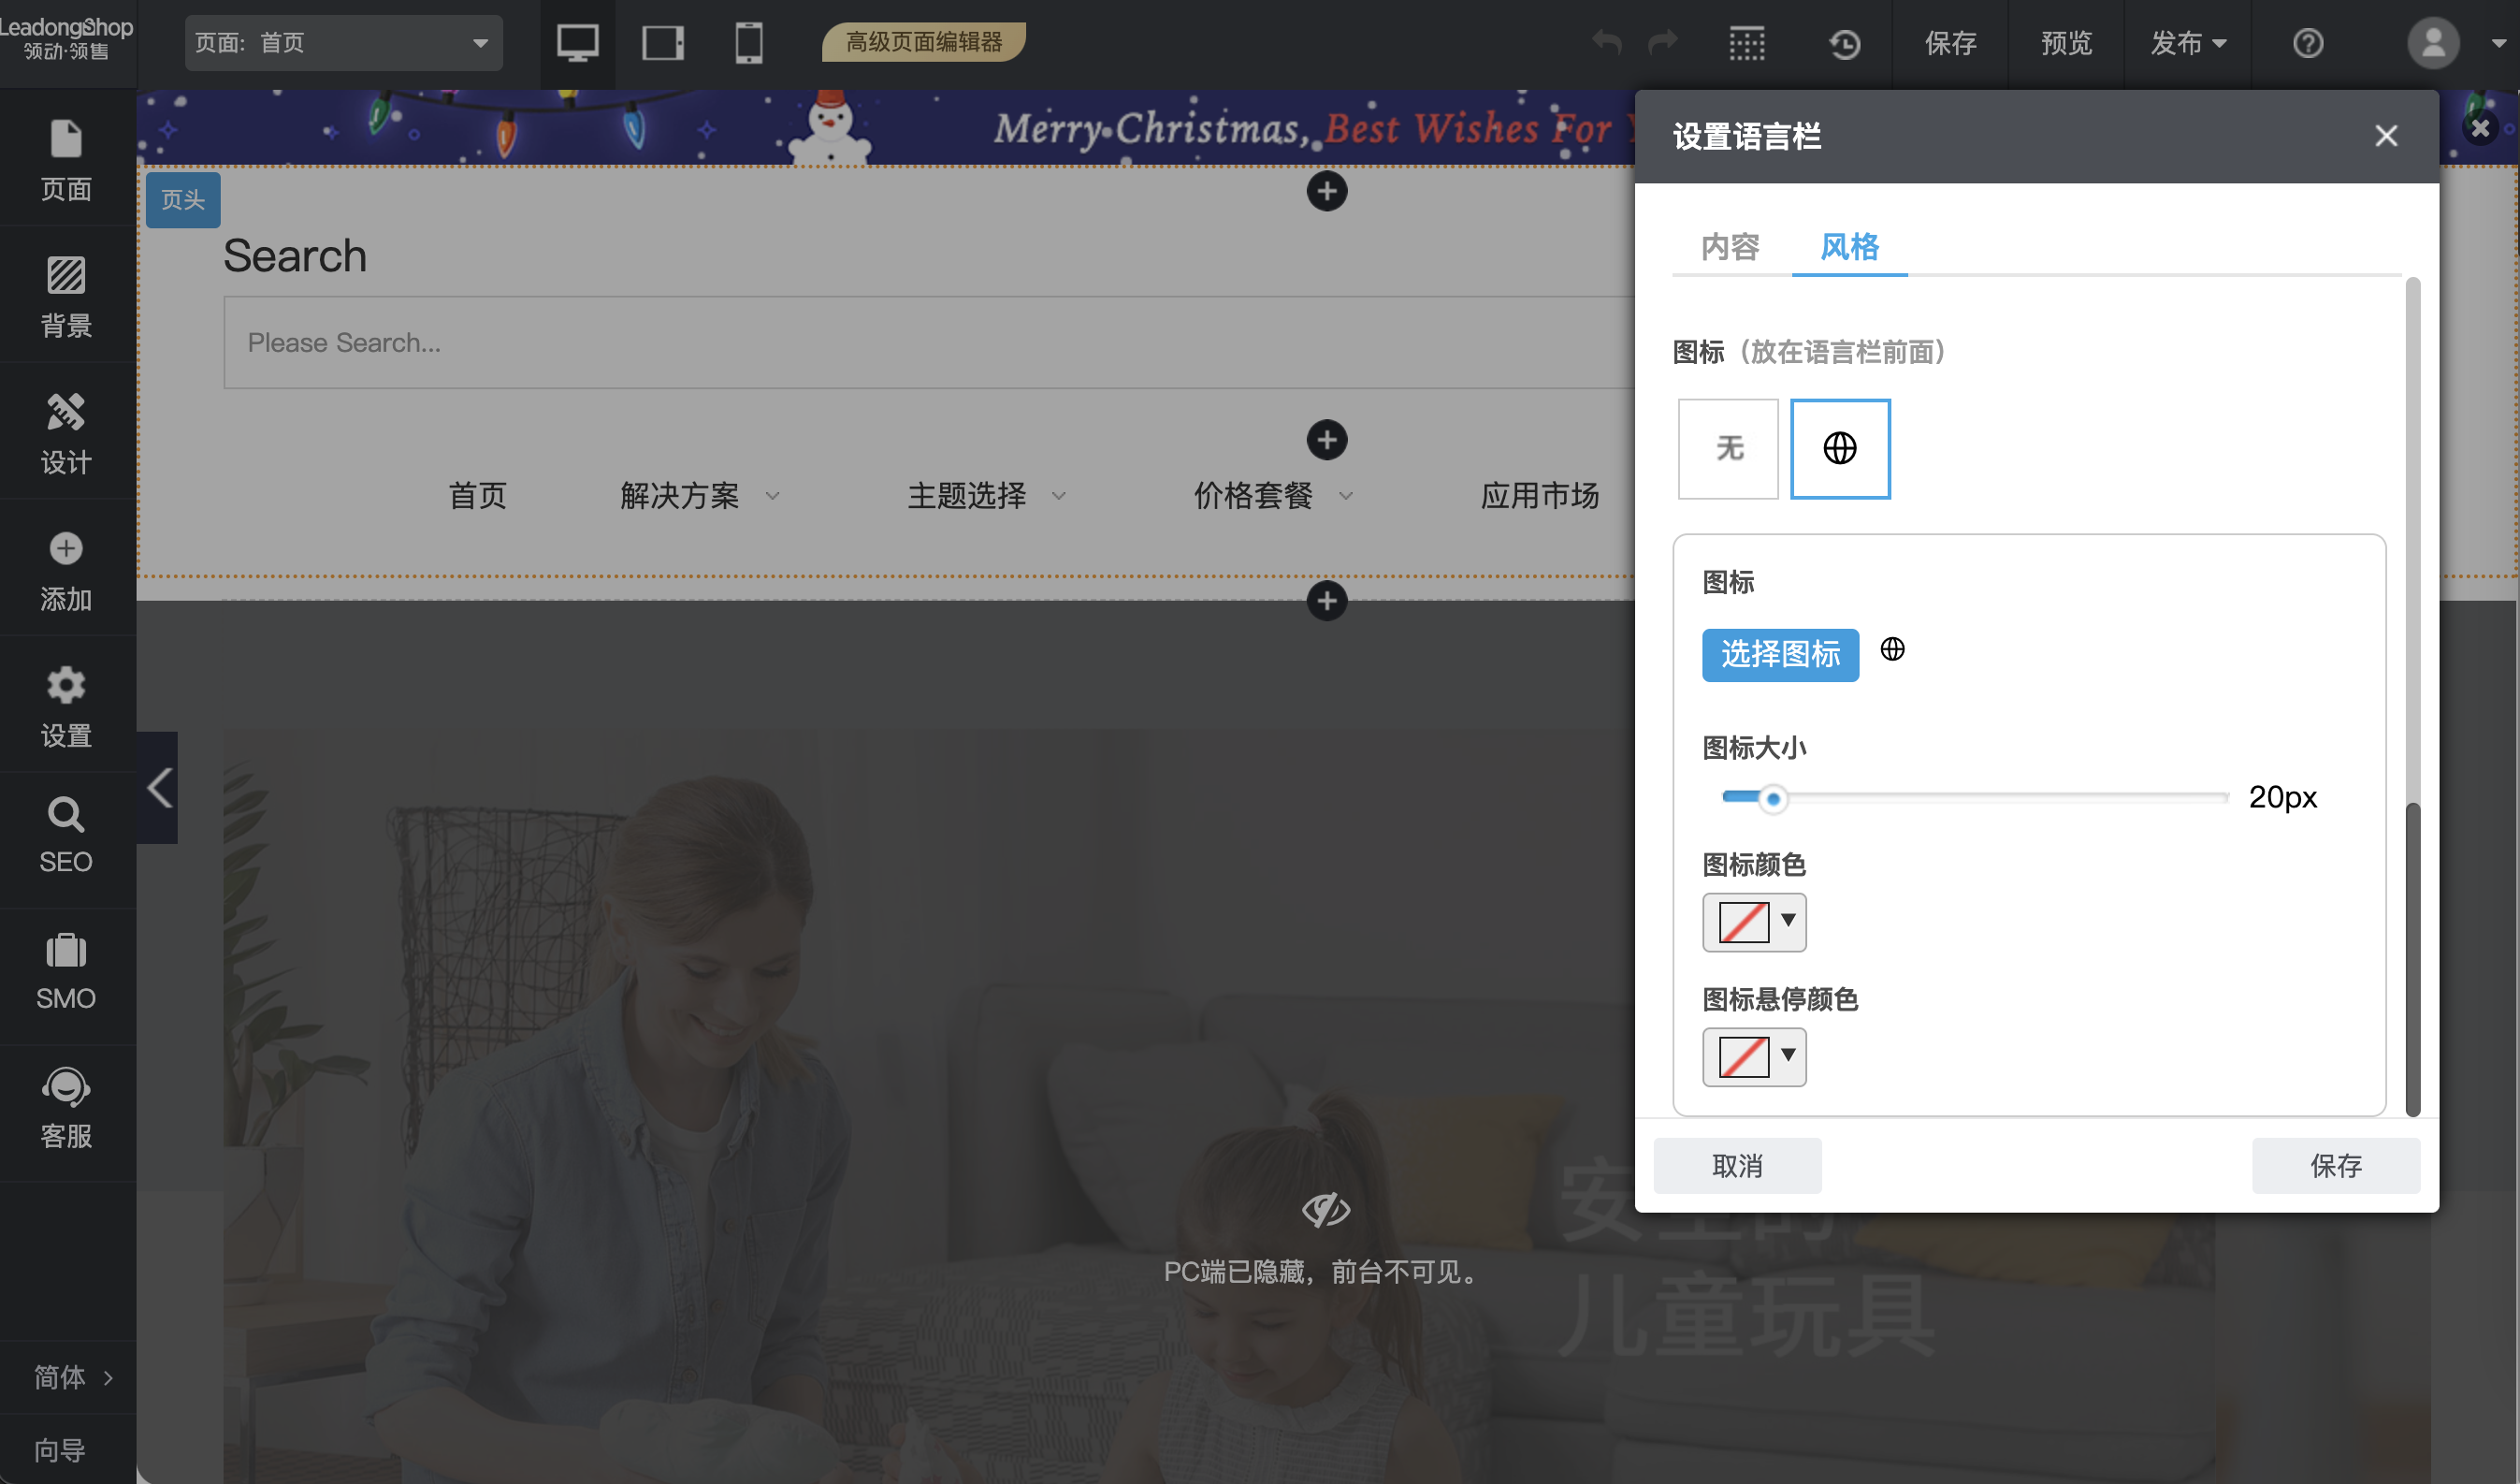Open the 发布 publish dropdown
This screenshot has width=2520, height=1484.
(x=2187, y=43)
